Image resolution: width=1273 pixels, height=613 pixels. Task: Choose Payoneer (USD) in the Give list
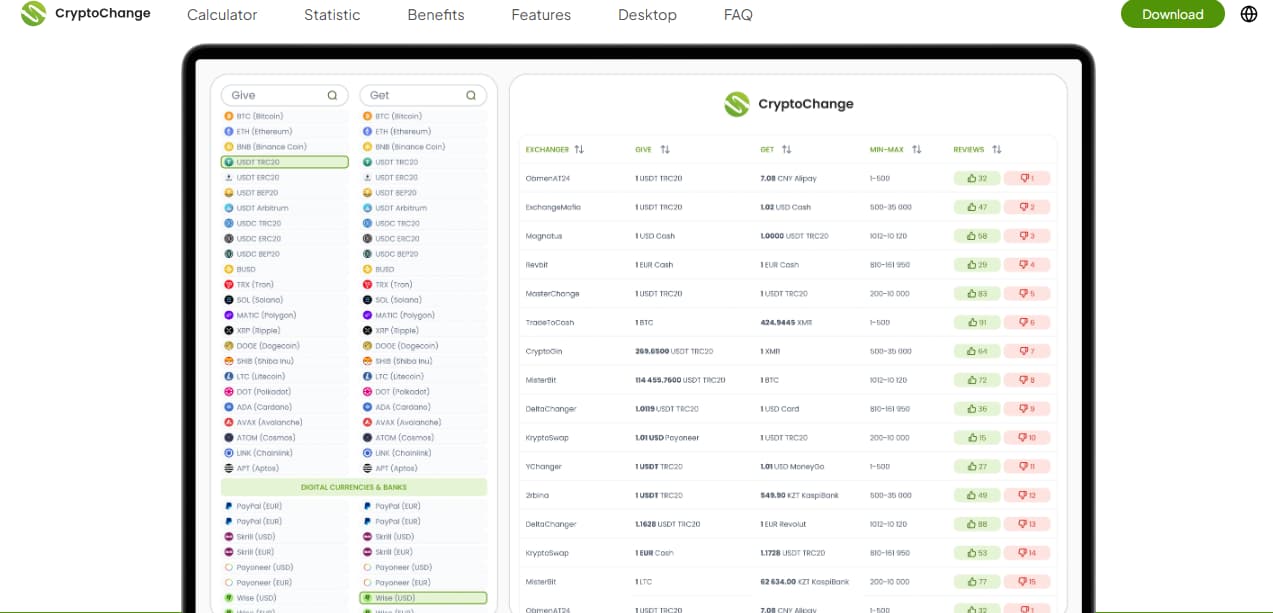point(285,567)
